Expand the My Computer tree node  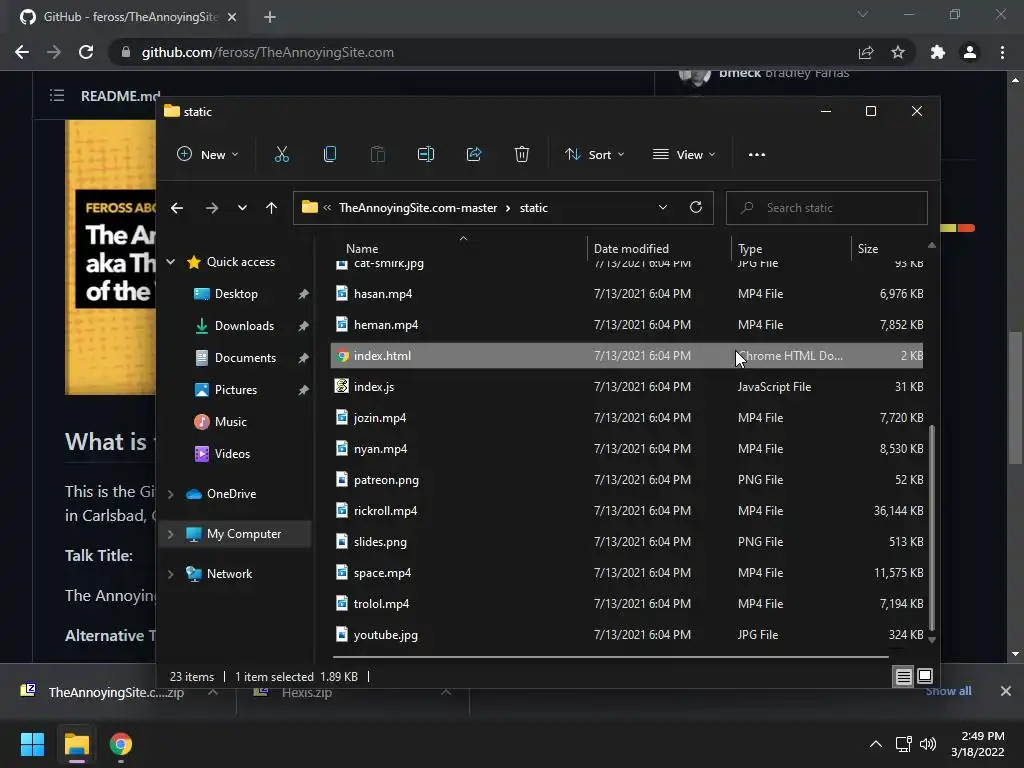[171, 534]
